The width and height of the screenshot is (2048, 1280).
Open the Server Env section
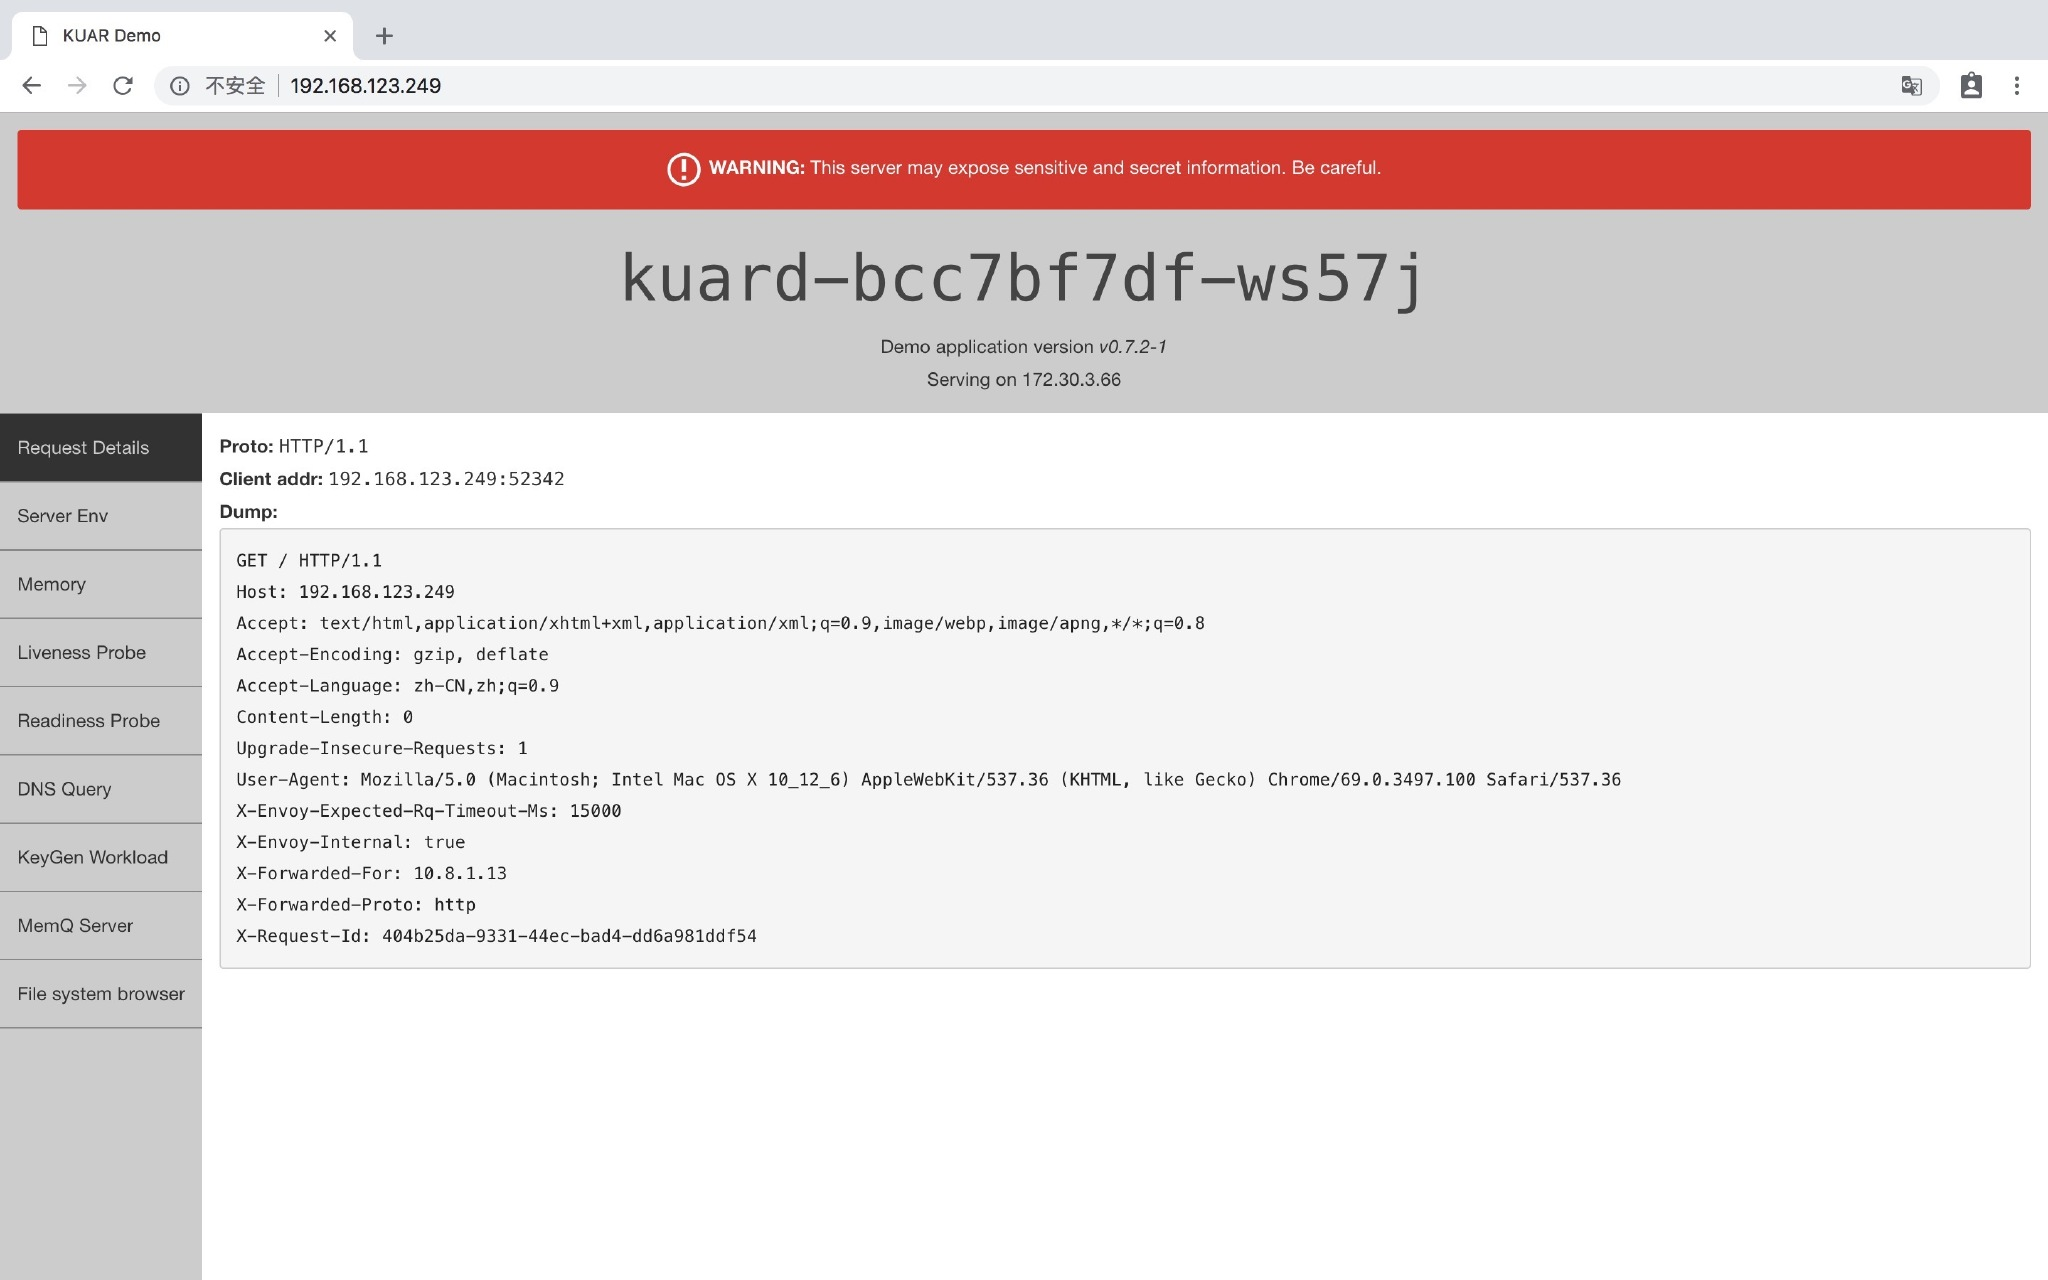pyautogui.click(x=100, y=516)
